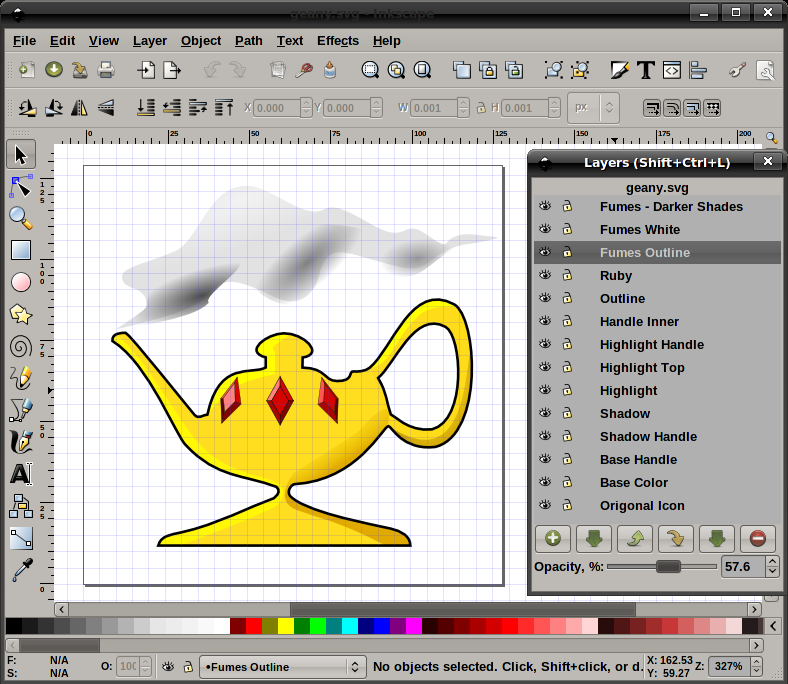This screenshot has height=684, width=788.
Task: Pick the Gradient tool
Action: click(21, 538)
